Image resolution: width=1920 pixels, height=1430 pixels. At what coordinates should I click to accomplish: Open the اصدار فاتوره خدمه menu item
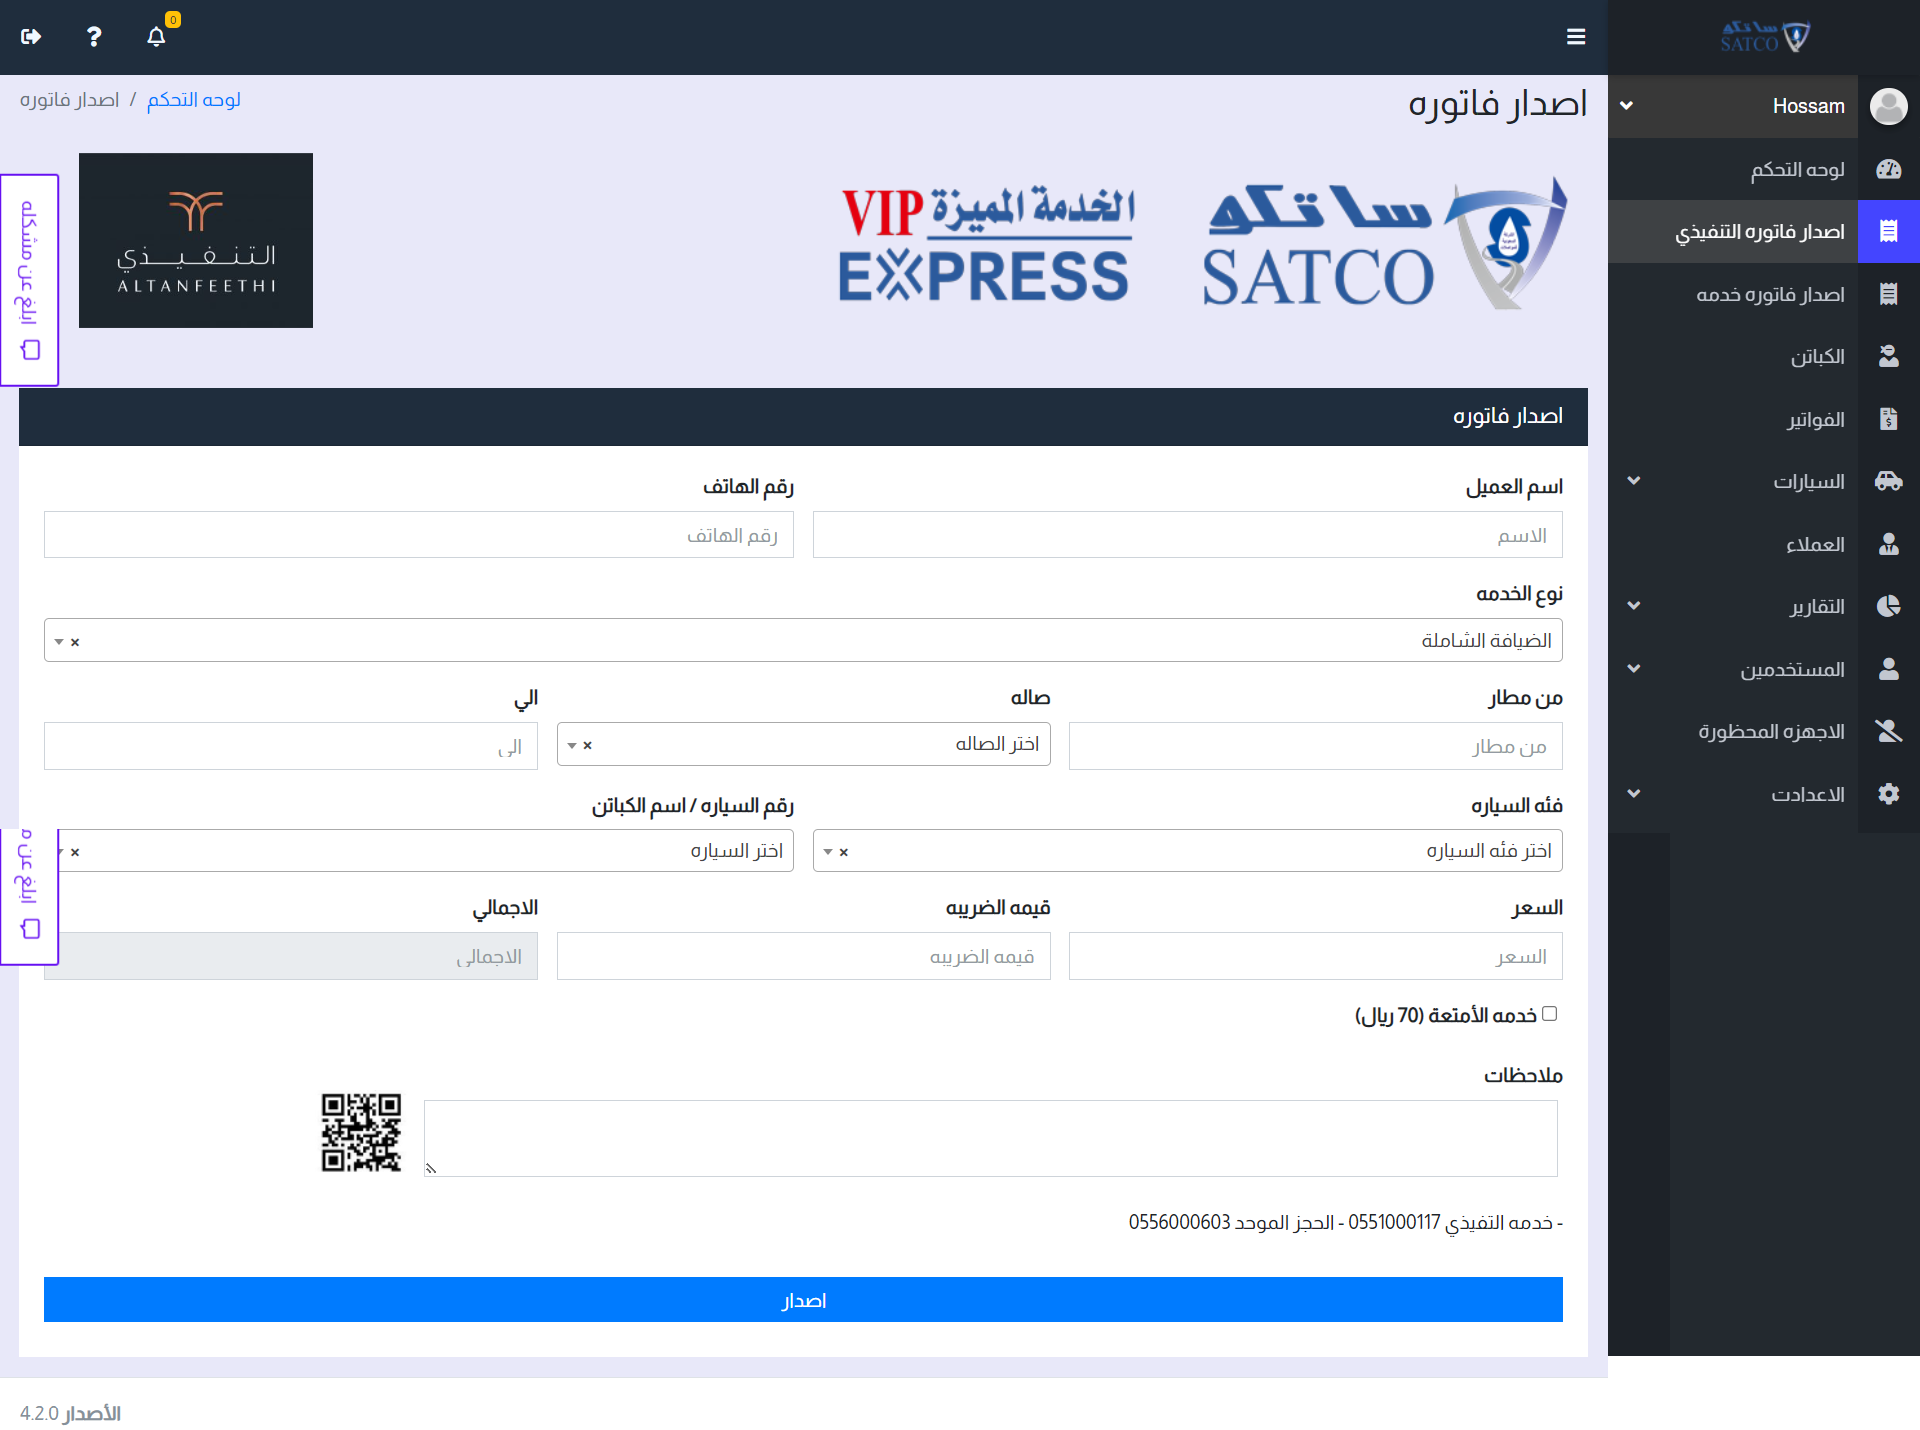click(1769, 294)
